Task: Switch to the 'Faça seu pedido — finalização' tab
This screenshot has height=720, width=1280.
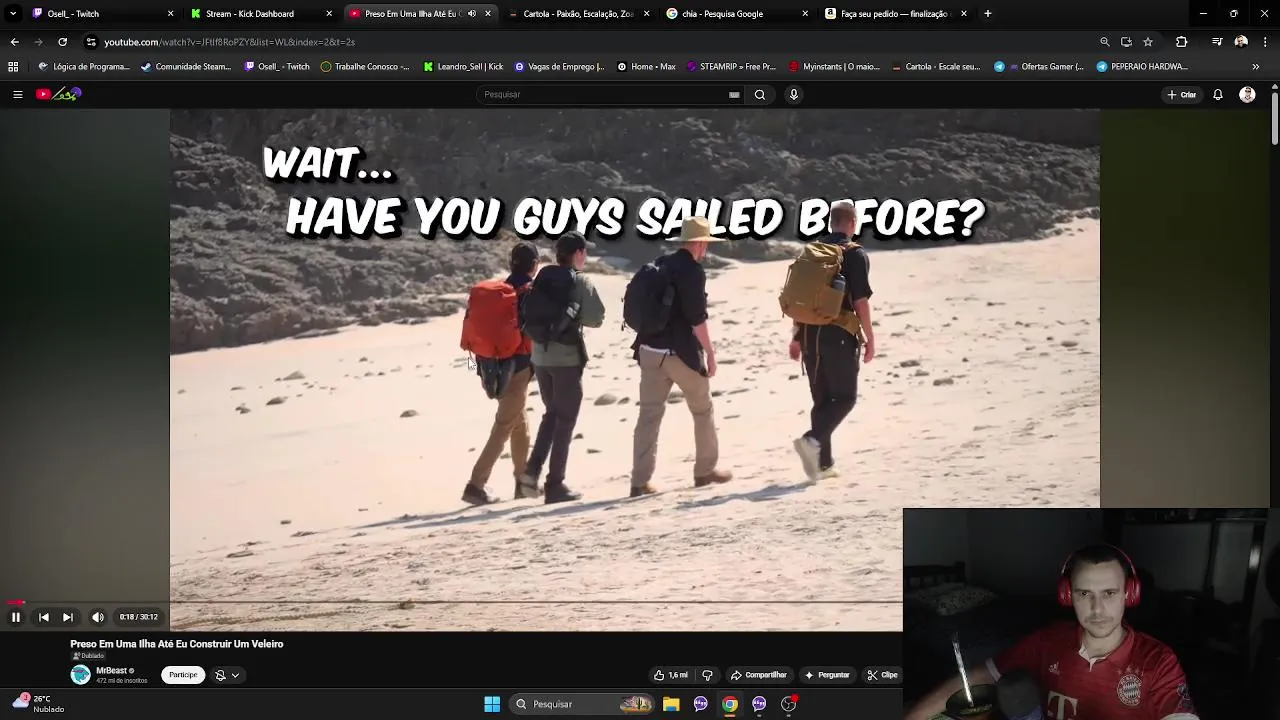Action: click(x=896, y=14)
